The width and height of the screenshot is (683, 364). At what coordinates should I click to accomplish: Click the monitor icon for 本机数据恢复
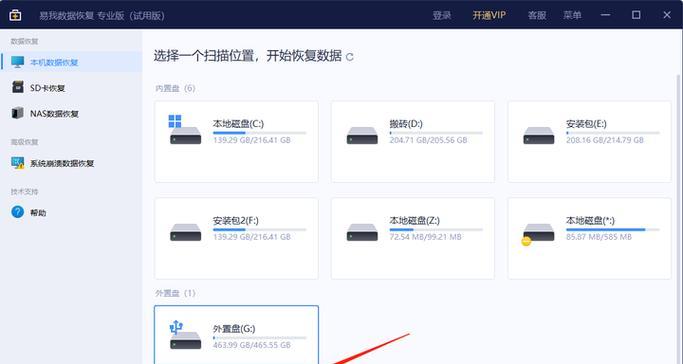click(x=17, y=62)
